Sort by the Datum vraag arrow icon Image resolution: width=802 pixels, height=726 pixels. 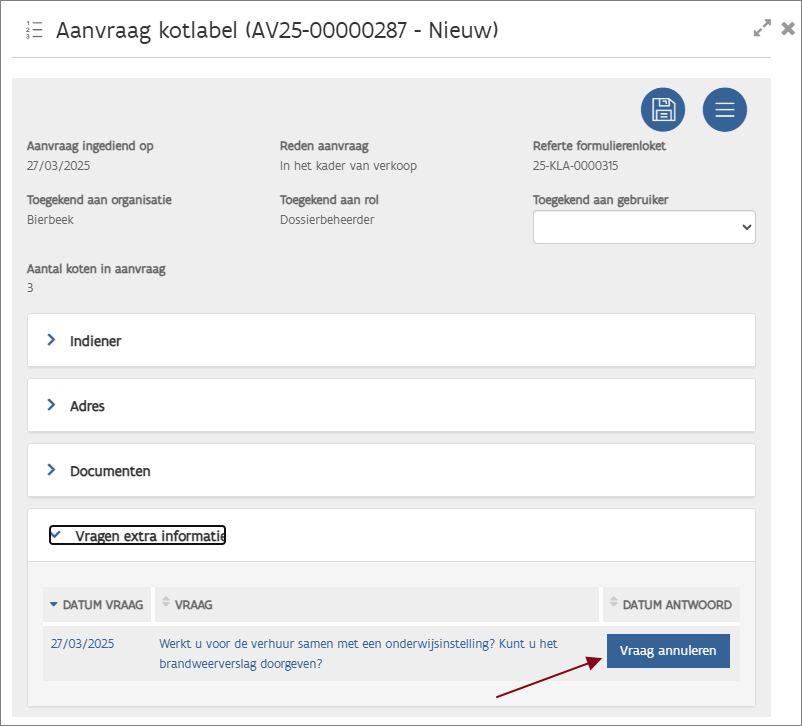point(54,605)
